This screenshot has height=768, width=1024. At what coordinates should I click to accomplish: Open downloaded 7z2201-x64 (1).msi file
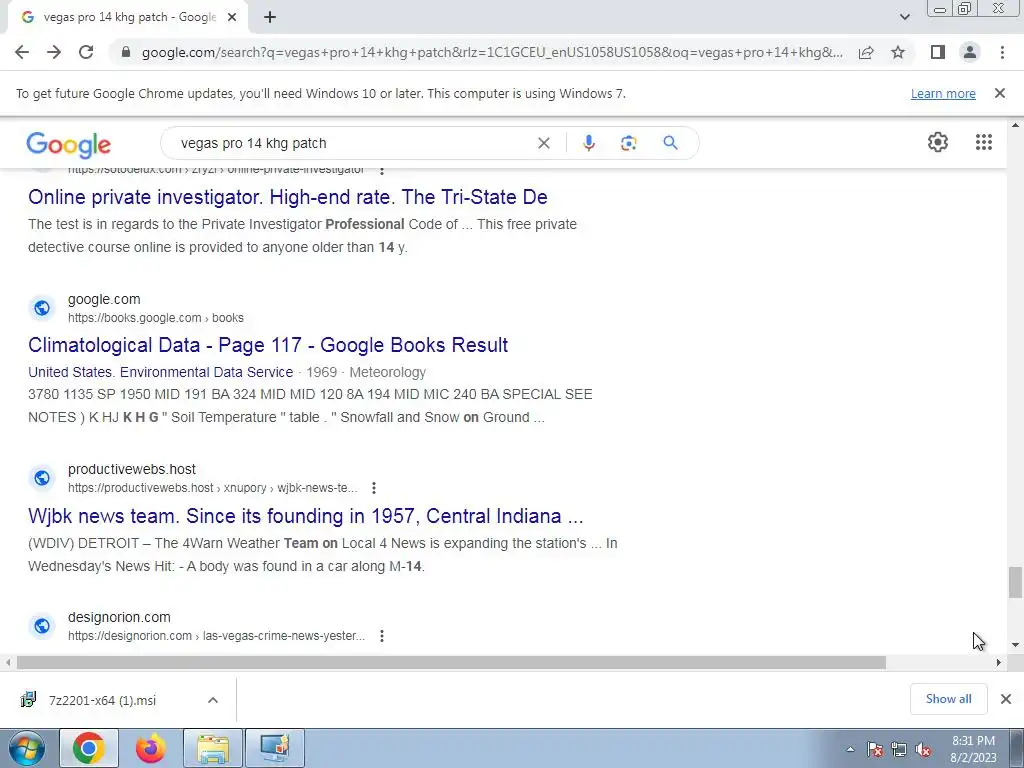click(x=102, y=700)
